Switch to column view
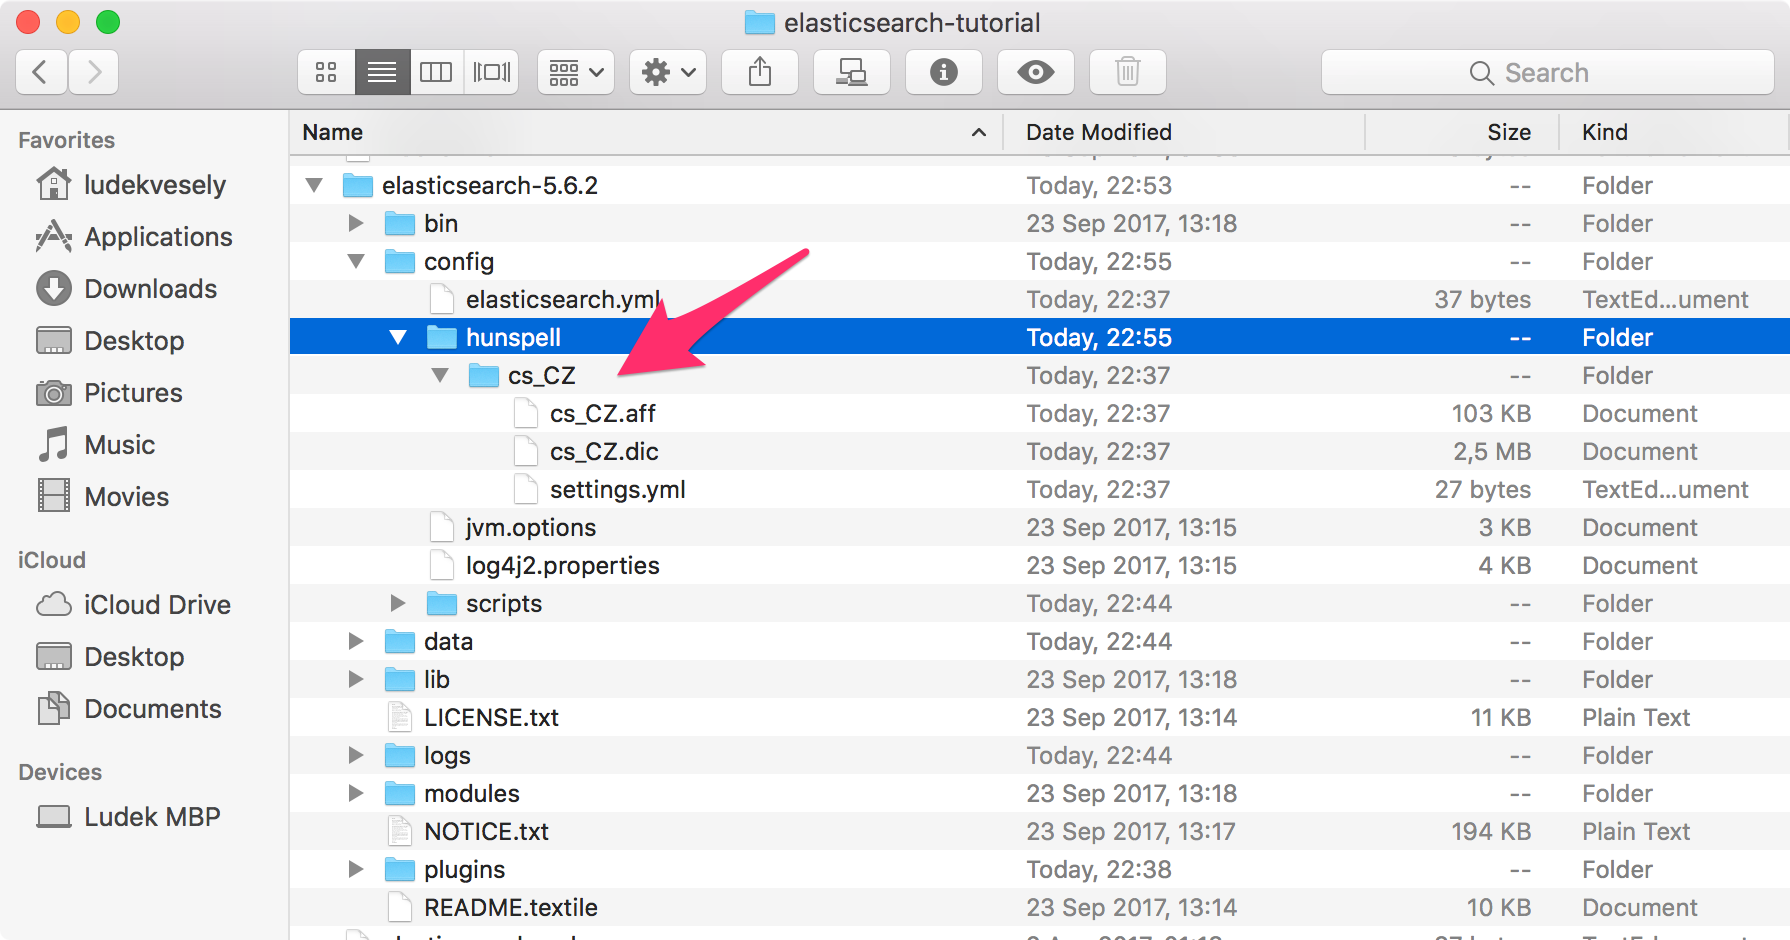1790x940 pixels. 436,72
